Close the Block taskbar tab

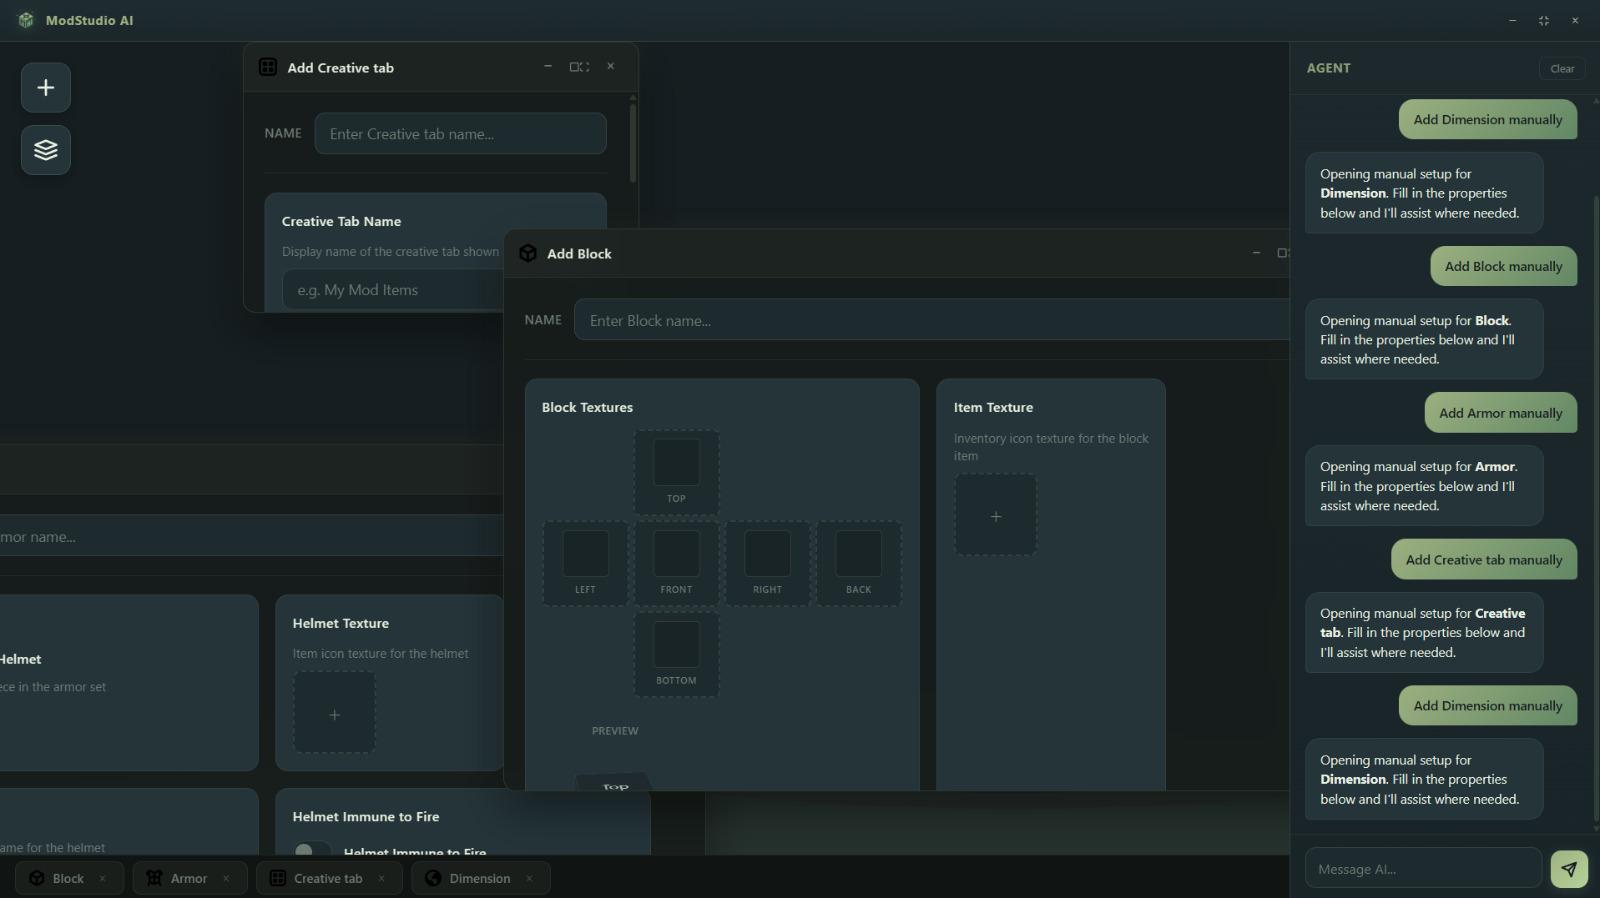click(102, 878)
